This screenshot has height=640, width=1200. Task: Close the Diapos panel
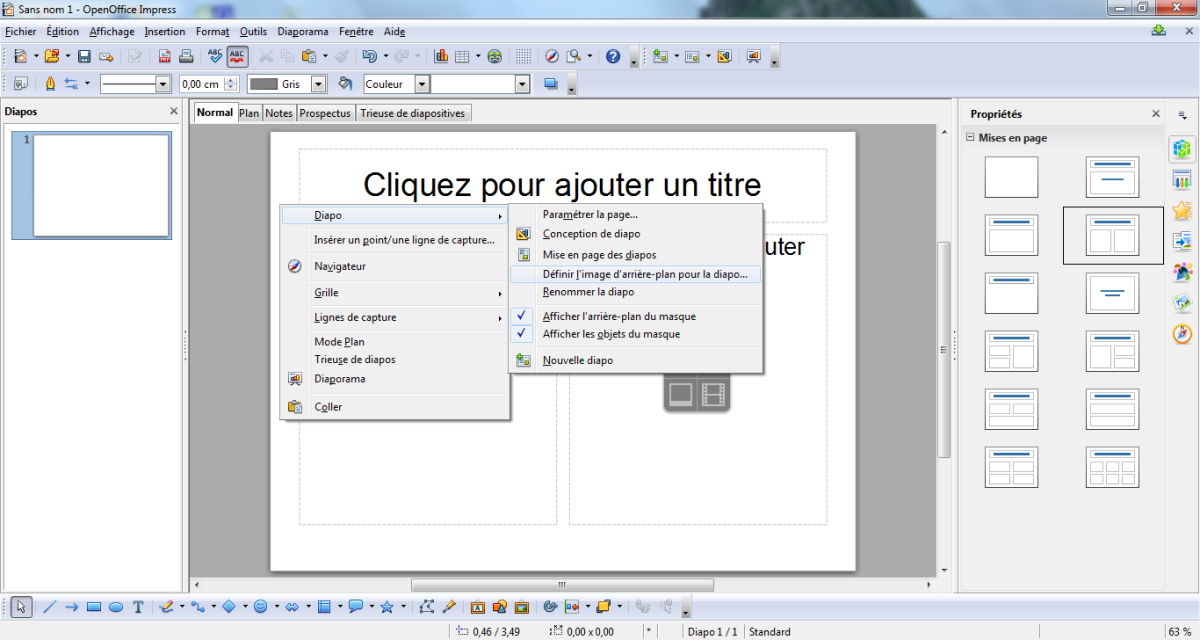(x=173, y=112)
